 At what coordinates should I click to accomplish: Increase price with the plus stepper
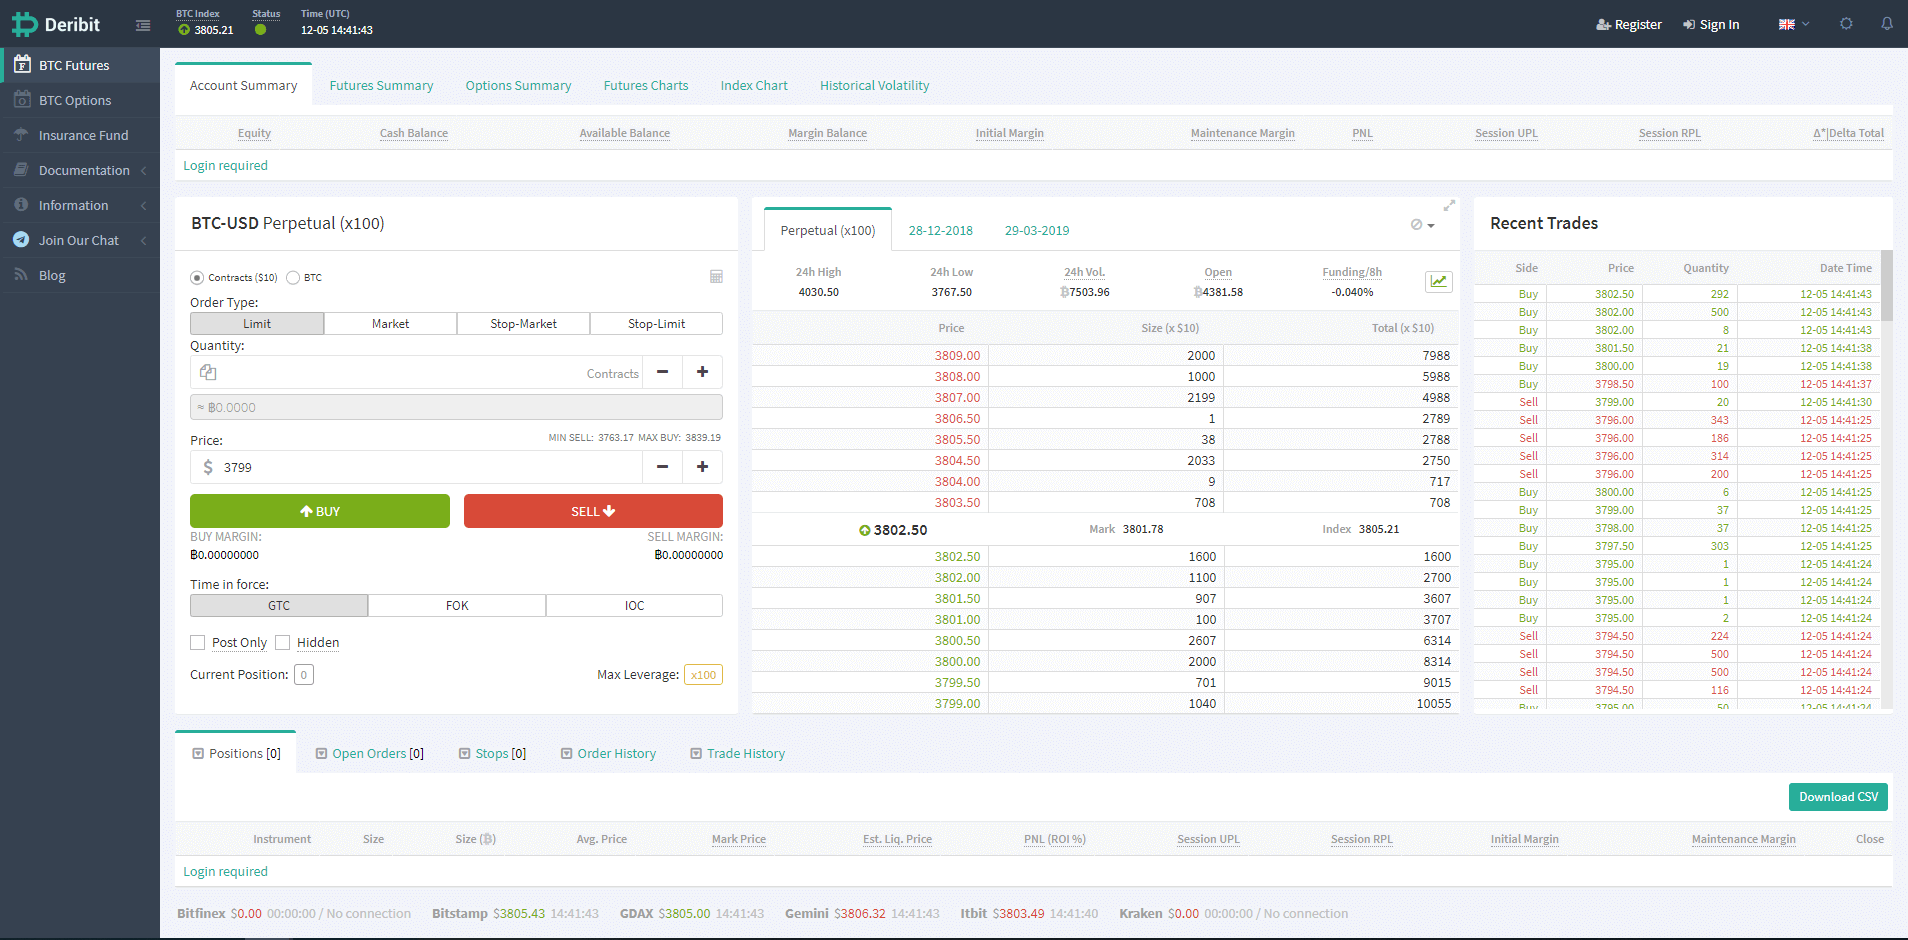[702, 467]
